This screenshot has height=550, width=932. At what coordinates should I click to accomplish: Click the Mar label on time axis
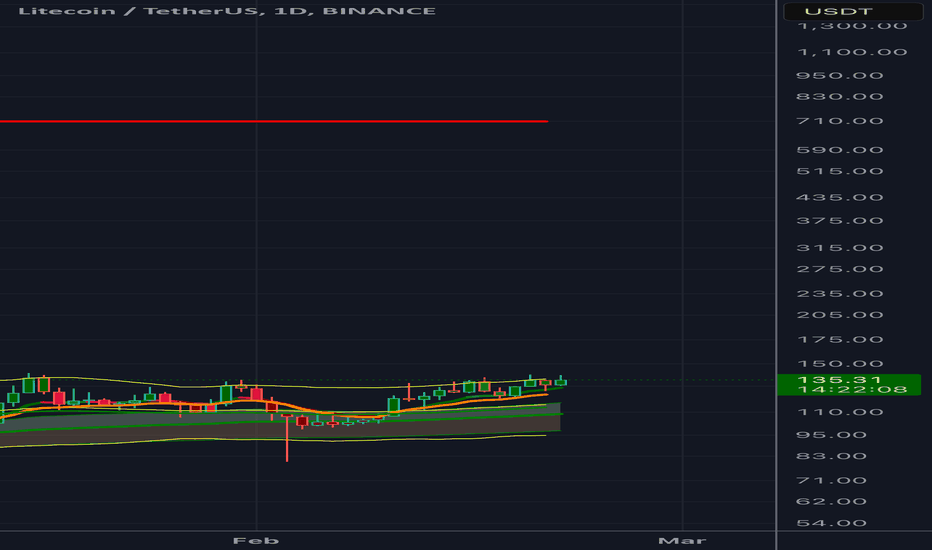[x=682, y=540]
